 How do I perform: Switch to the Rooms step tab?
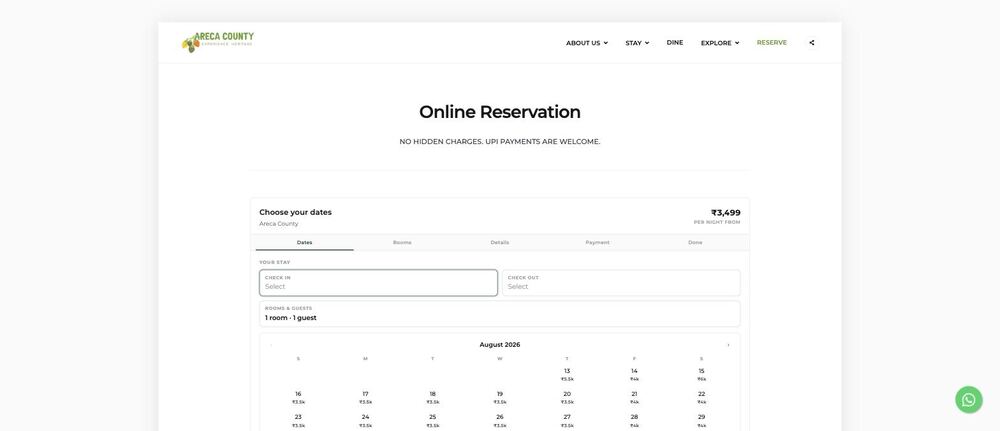(x=402, y=242)
